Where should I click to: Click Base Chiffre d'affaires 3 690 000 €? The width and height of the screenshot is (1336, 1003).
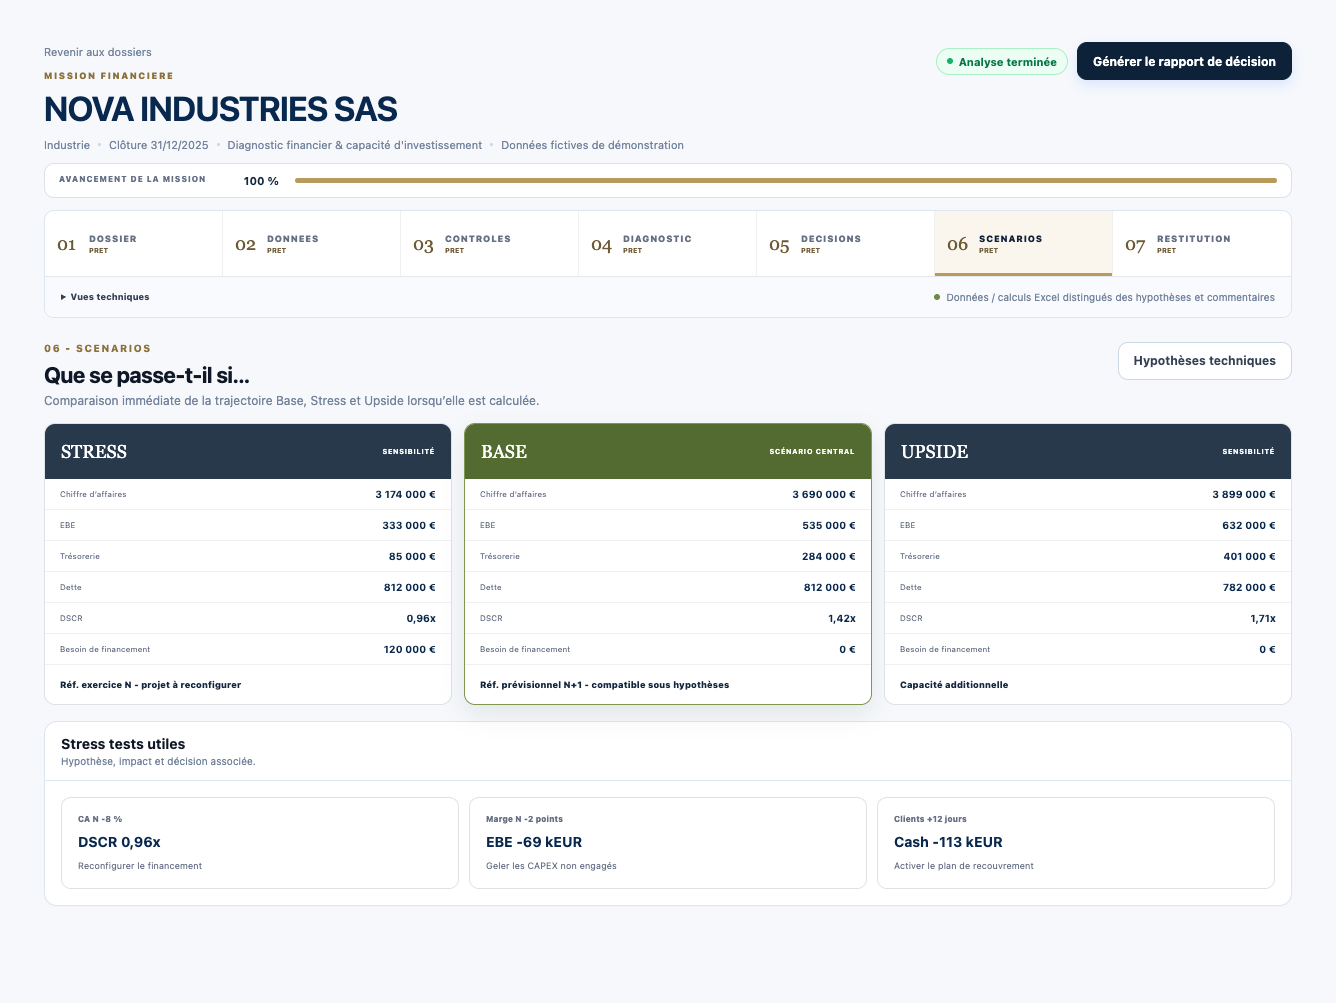(668, 494)
